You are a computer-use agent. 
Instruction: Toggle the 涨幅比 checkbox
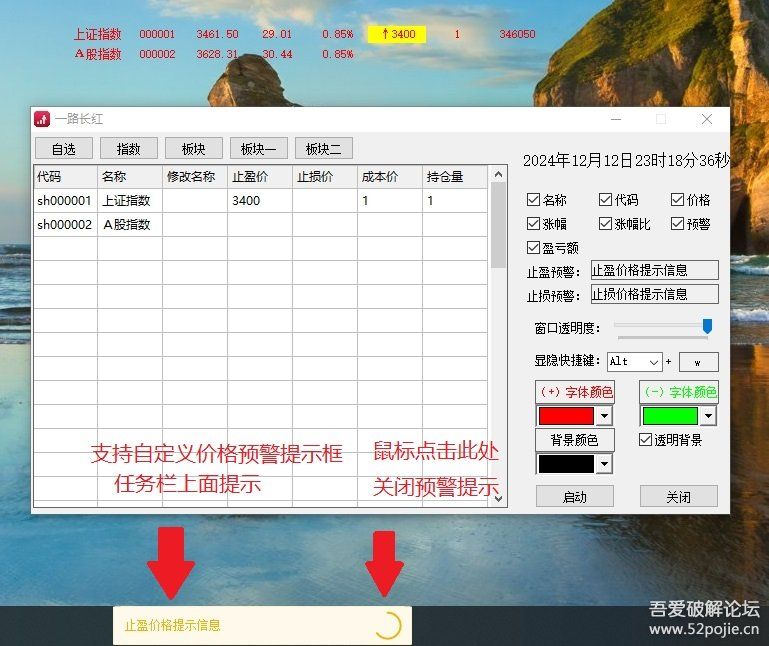point(606,224)
